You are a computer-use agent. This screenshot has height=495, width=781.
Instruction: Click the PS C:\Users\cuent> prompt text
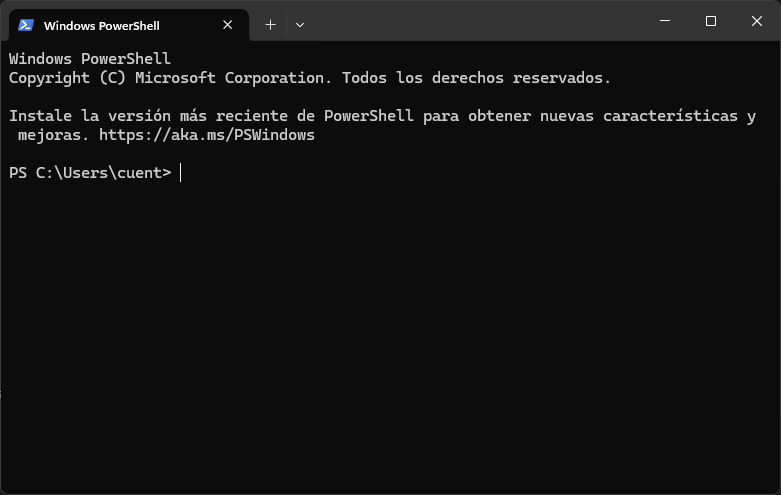90,173
